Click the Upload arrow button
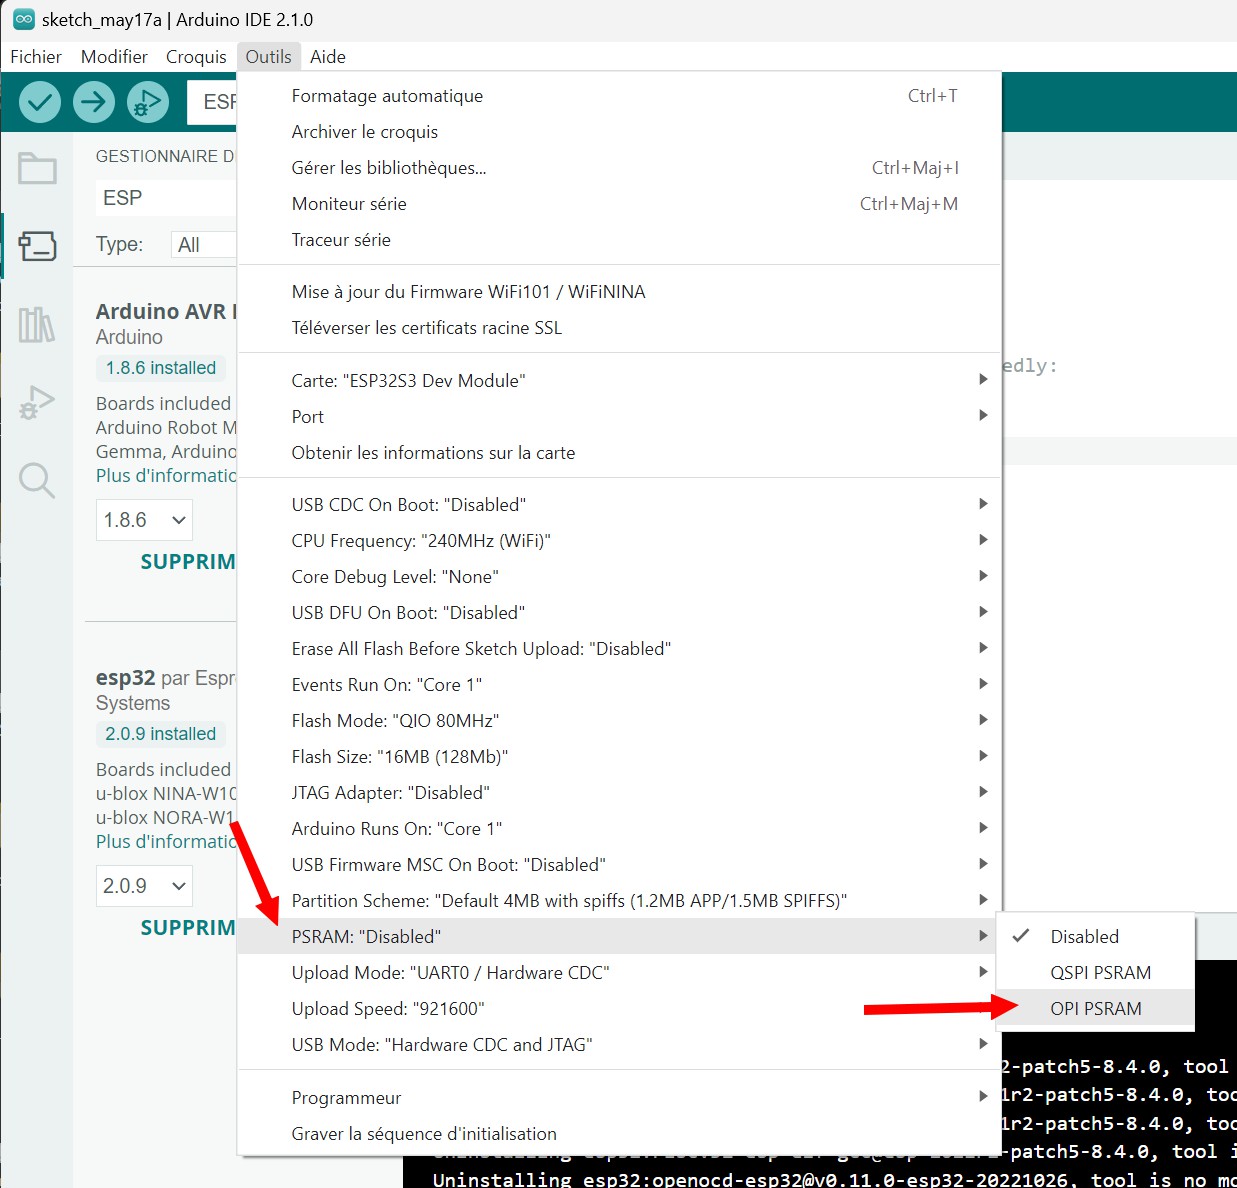 (94, 102)
